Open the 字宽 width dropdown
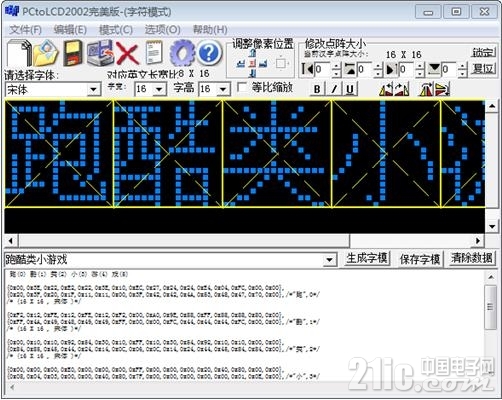This screenshot has width=502, height=400. (x=160, y=89)
